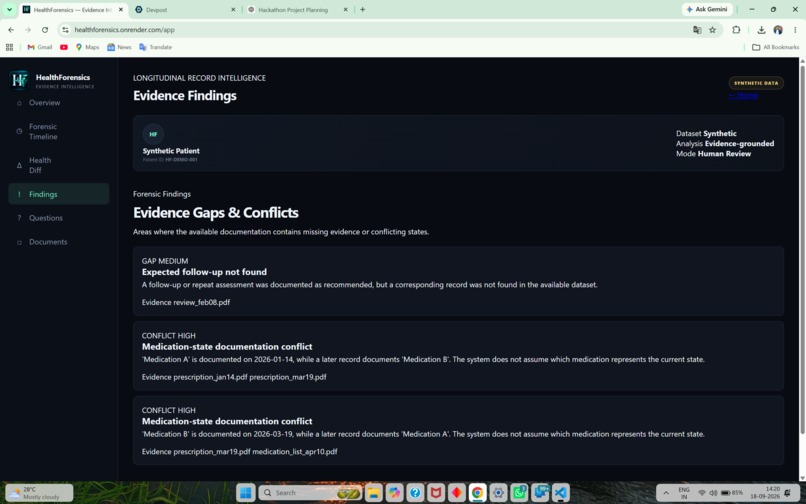Screen dimensions: 806x504
Task: Open File Explorer from the taskbar
Action: 374,493
